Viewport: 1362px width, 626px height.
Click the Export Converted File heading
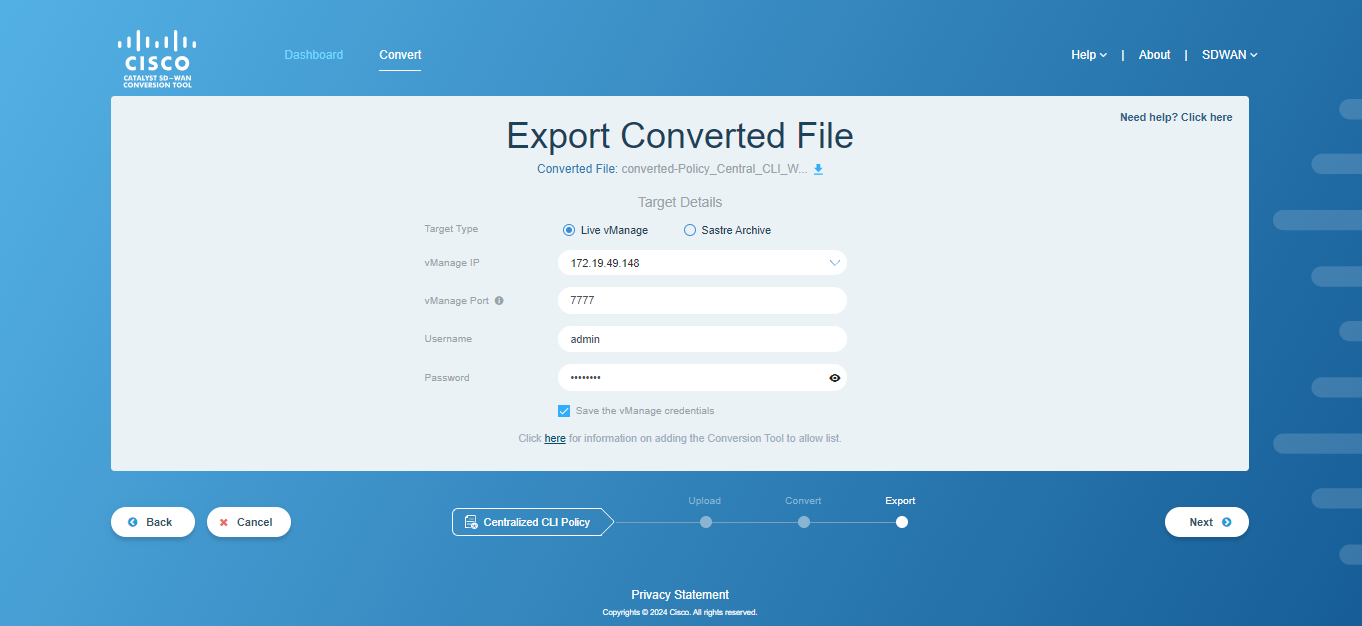coord(680,136)
